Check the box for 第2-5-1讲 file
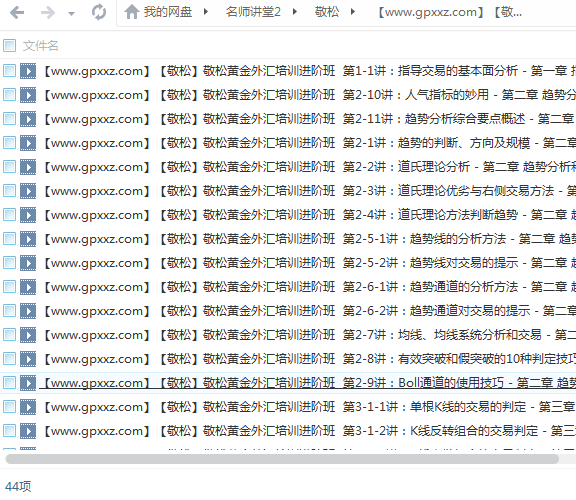The width and height of the screenshot is (576, 500). point(10,239)
